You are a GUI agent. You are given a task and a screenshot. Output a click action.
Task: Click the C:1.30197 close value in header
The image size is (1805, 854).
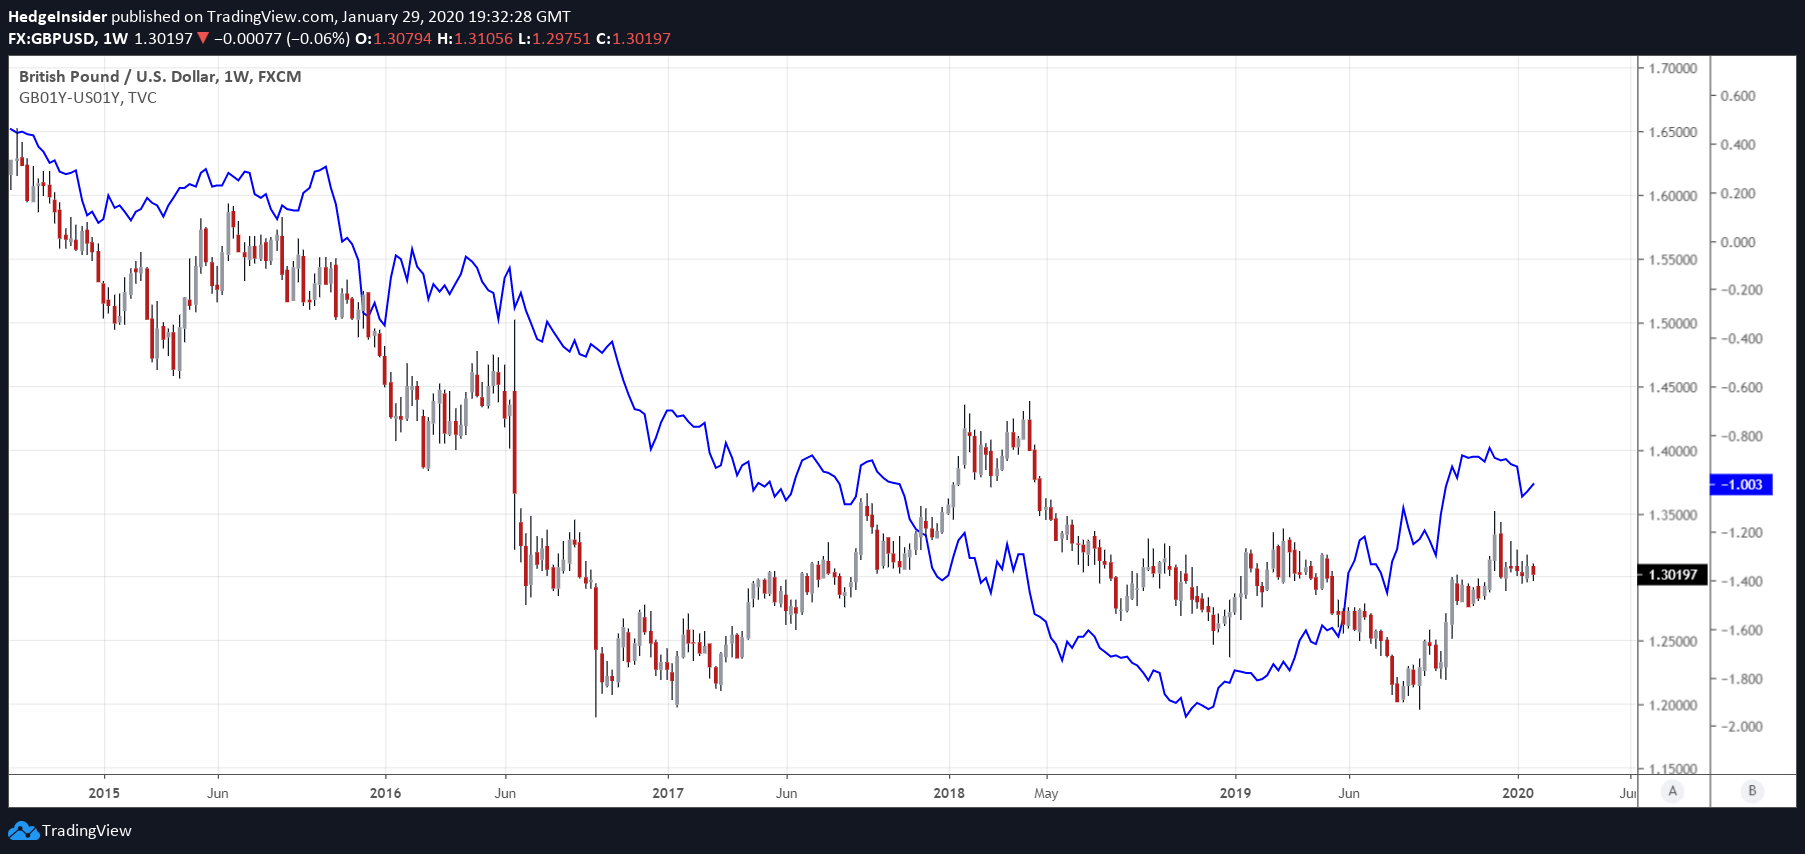pos(633,39)
